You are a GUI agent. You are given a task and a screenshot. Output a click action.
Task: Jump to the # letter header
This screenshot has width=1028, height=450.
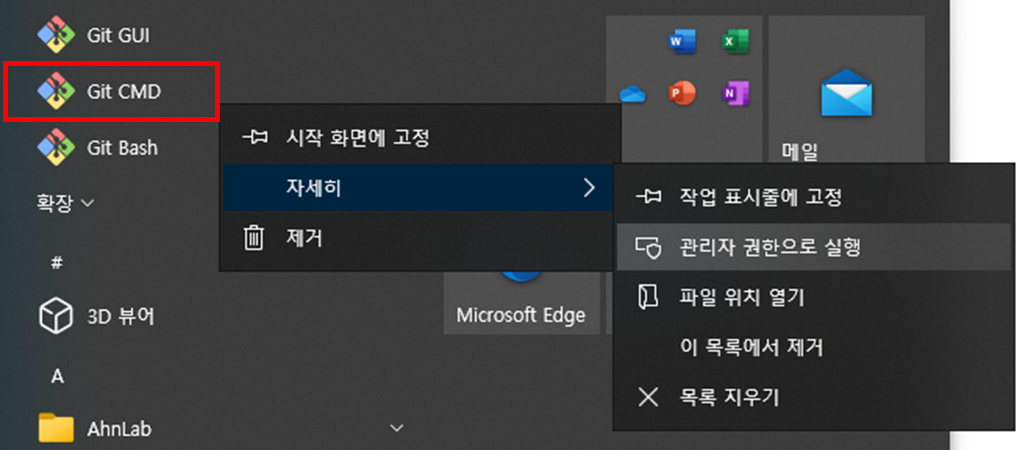click(x=57, y=263)
